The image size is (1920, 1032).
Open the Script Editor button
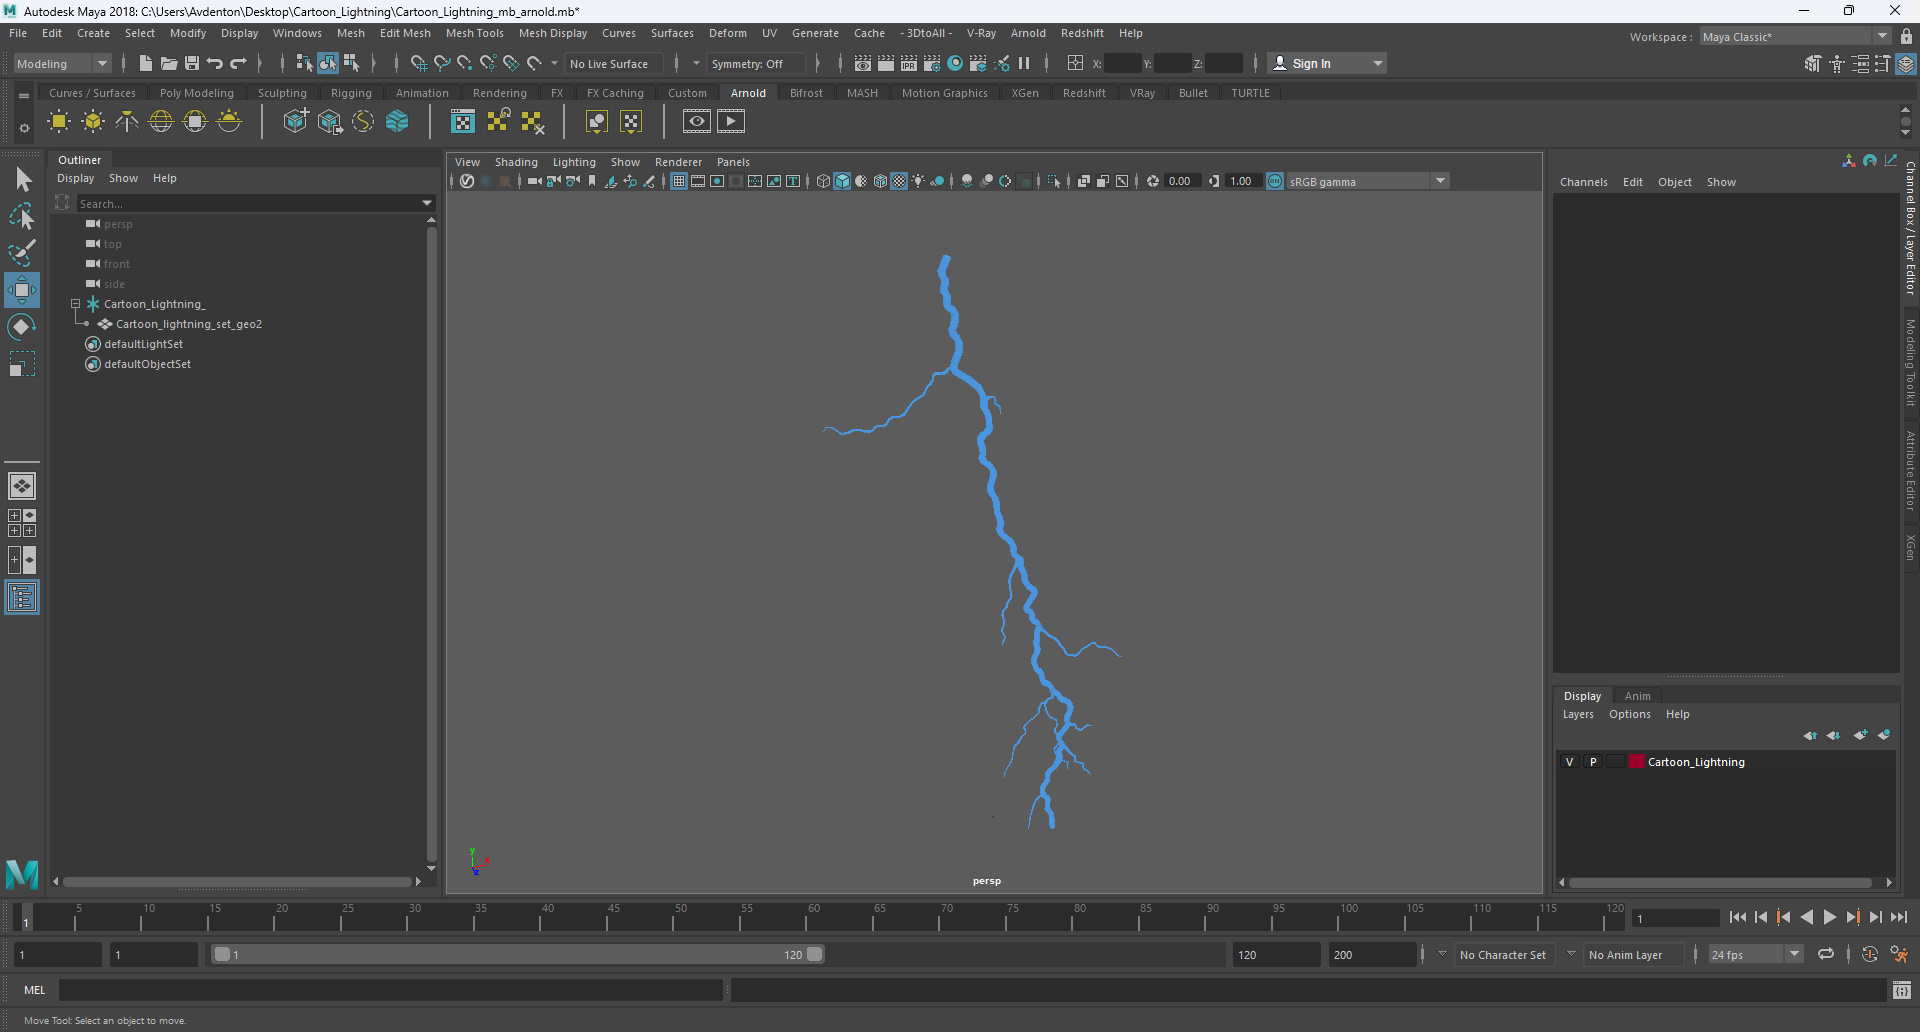(1902, 990)
